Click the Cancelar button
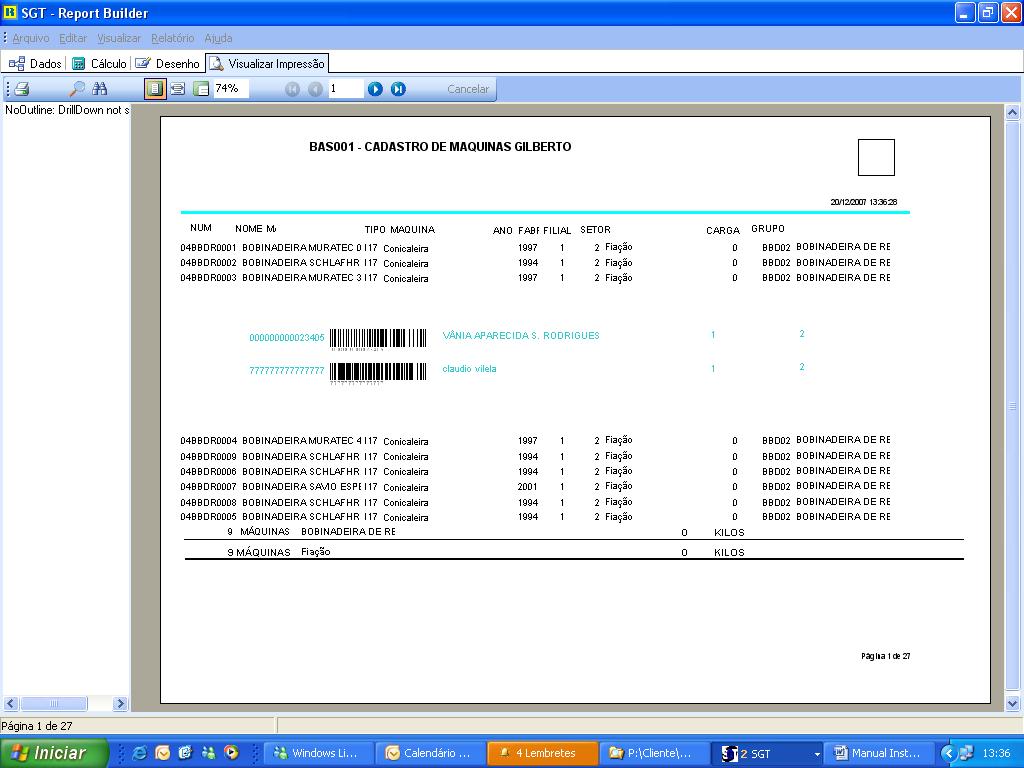Viewport: 1024px width, 768px height. (x=468, y=89)
